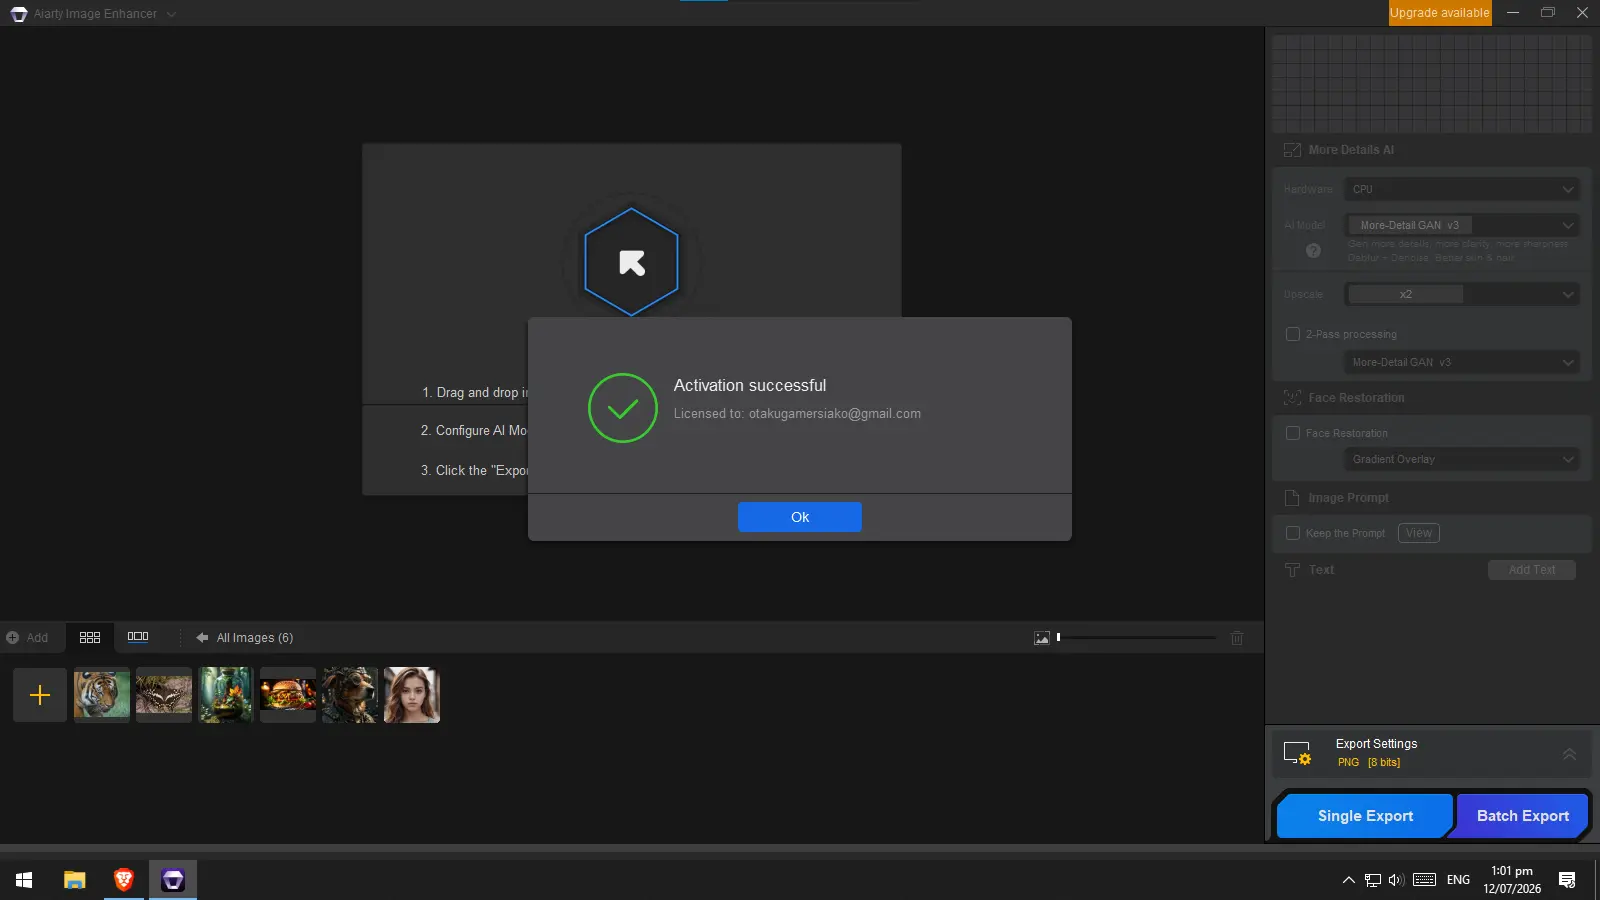The width and height of the screenshot is (1600, 900).
Task: Toggle the Face Restoration checkbox
Action: (x=1293, y=433)
